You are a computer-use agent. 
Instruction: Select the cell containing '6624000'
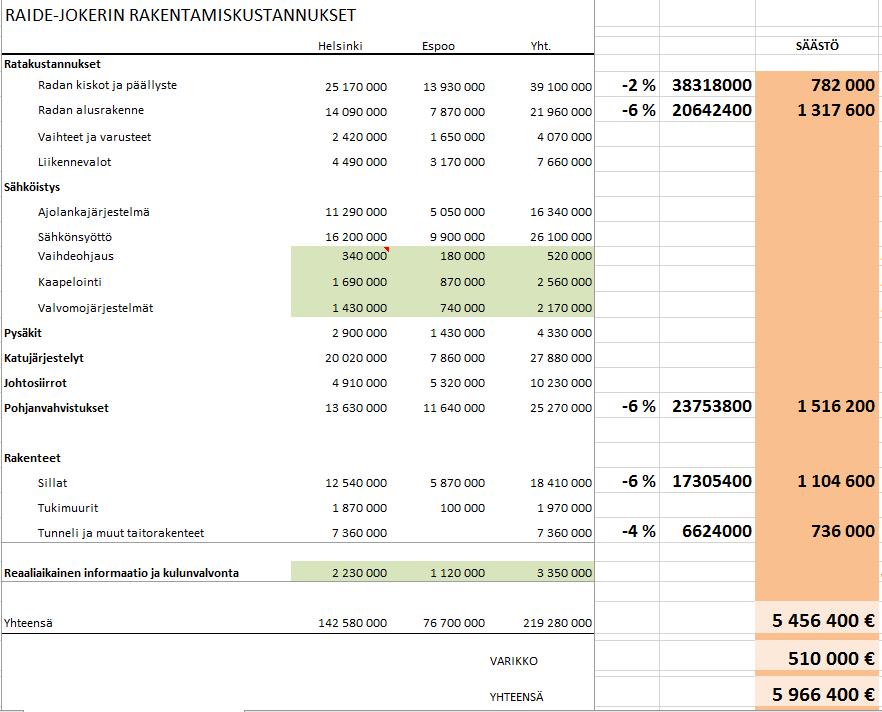tap(717, 531)
